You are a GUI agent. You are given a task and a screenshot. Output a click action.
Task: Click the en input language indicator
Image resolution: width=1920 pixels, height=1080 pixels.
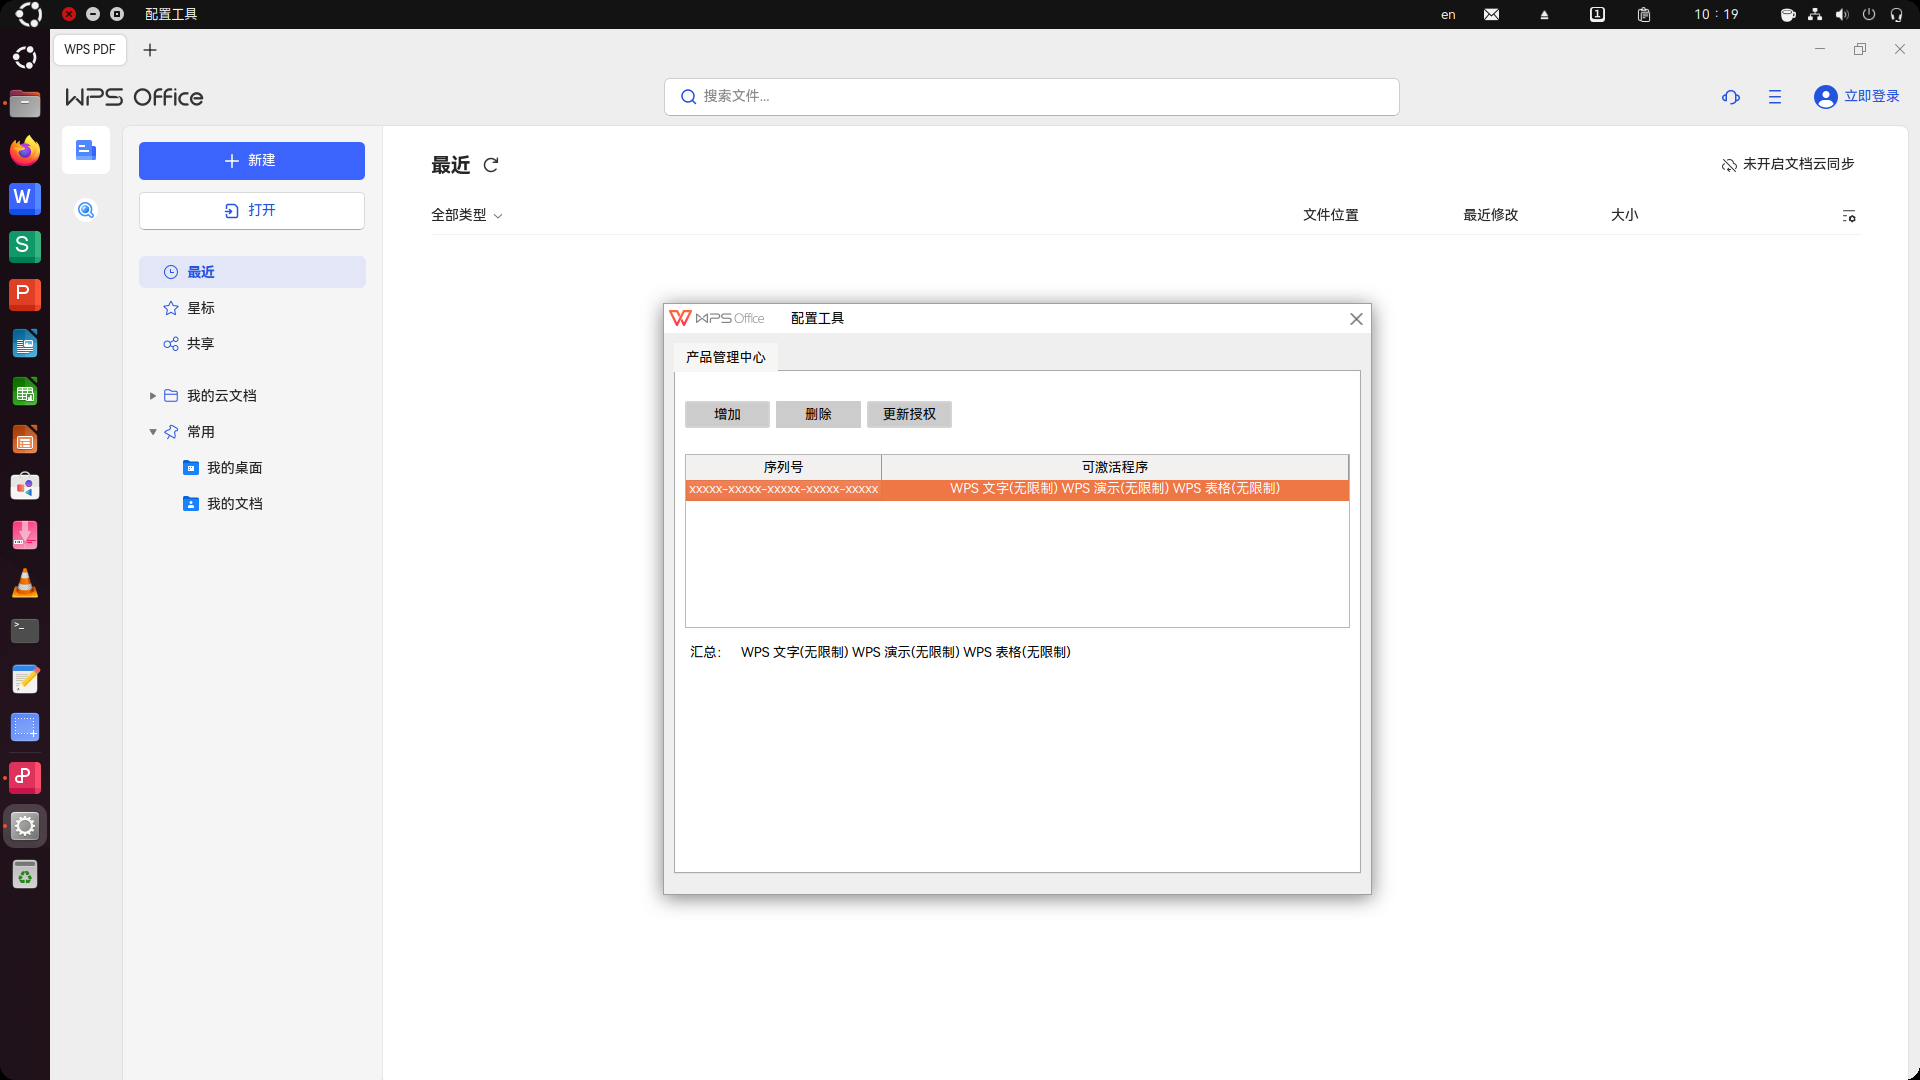1448,14
